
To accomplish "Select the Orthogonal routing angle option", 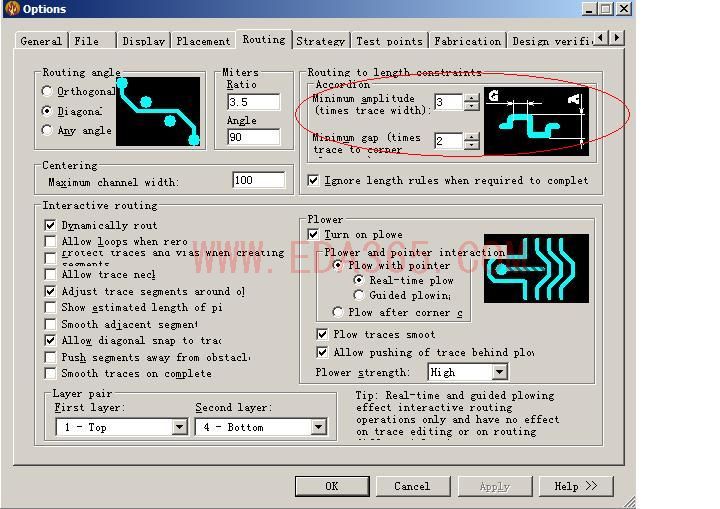I will point(47,92).
